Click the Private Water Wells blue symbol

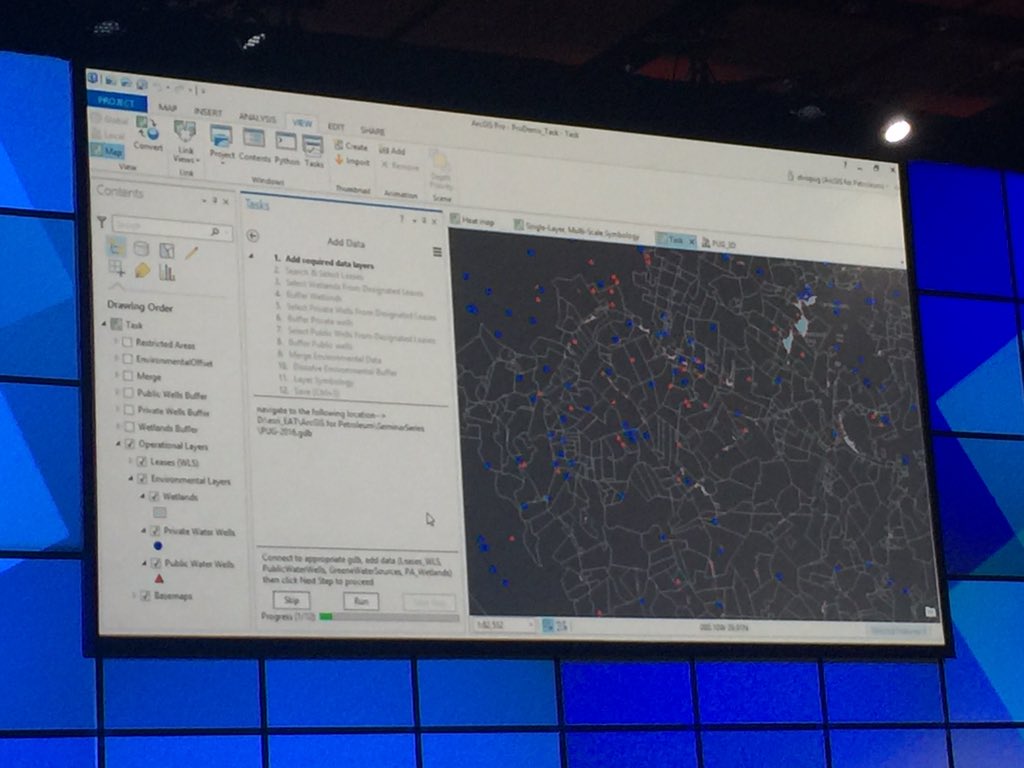click(157, 545)
